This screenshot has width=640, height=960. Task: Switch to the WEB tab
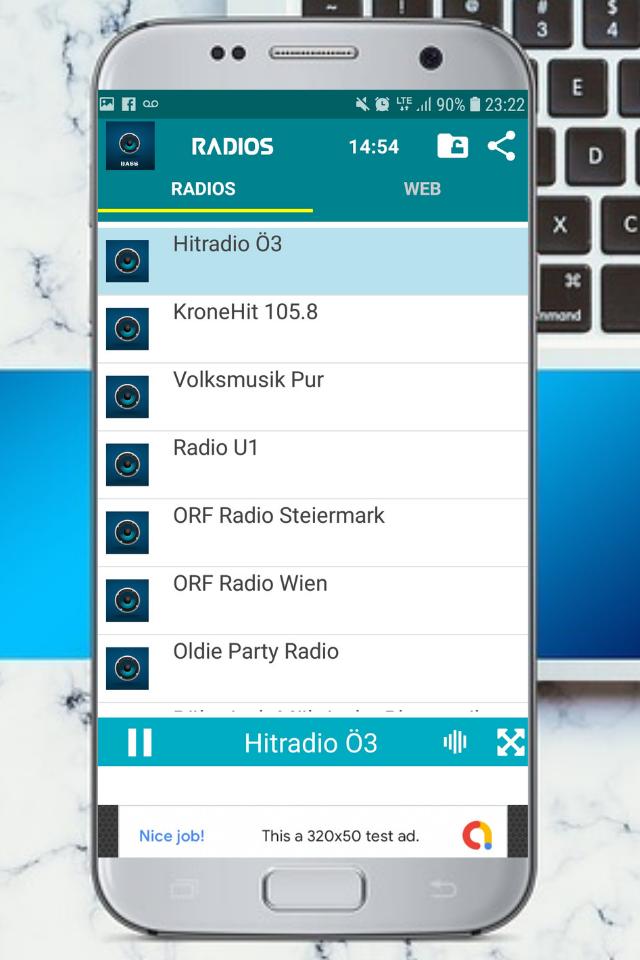pos(422,189)
